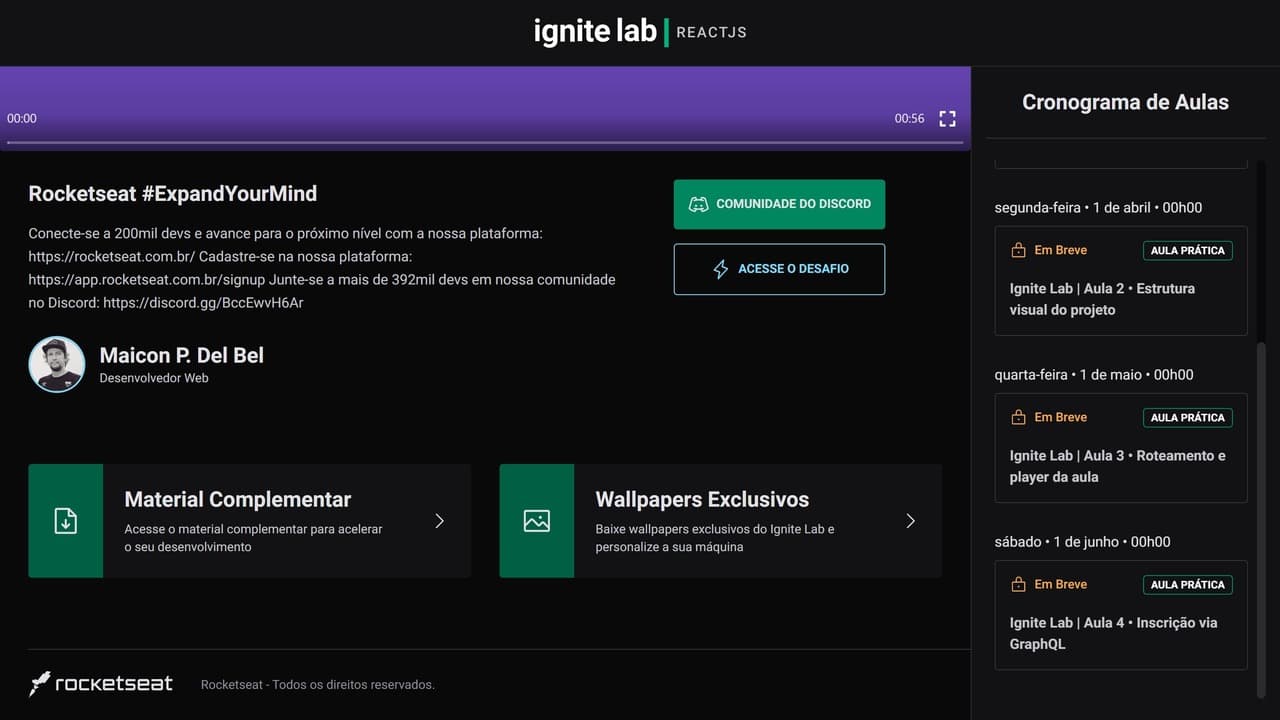Image resolution: width=1280 pixels, height=720 pixels.
Task: Click the image icon on Wallpapers Exclusivos
Action: [x=537, y=521]
